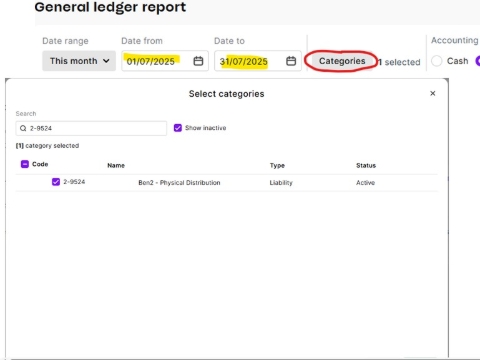The image size is (480, 360).
Task: Click the Liability type cell
Action: (x=281, y=183)
